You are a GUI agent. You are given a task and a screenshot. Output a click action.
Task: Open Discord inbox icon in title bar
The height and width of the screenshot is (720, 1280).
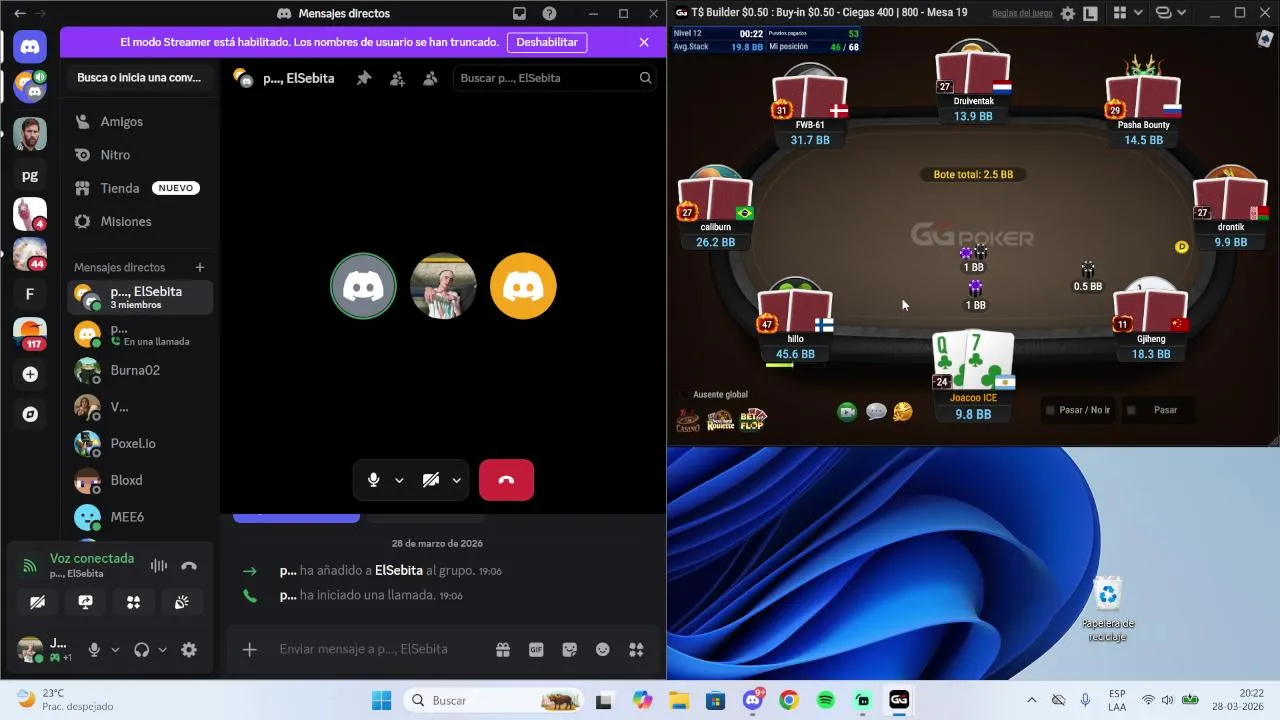coord(519,14)
